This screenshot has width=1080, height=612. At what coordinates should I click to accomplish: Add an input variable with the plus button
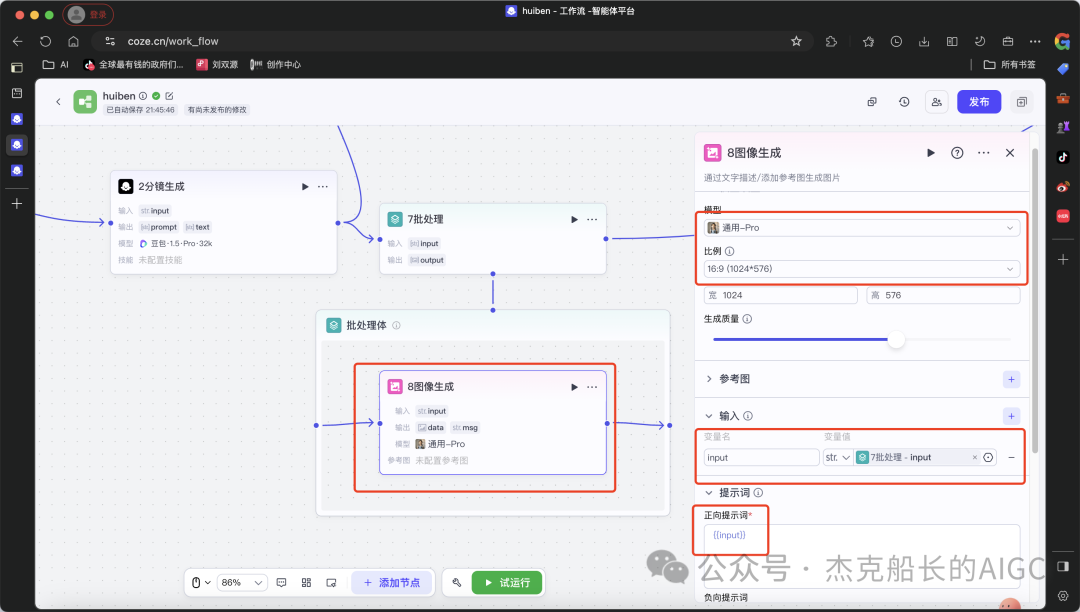pyautogui.click(x=1011, y=416)
